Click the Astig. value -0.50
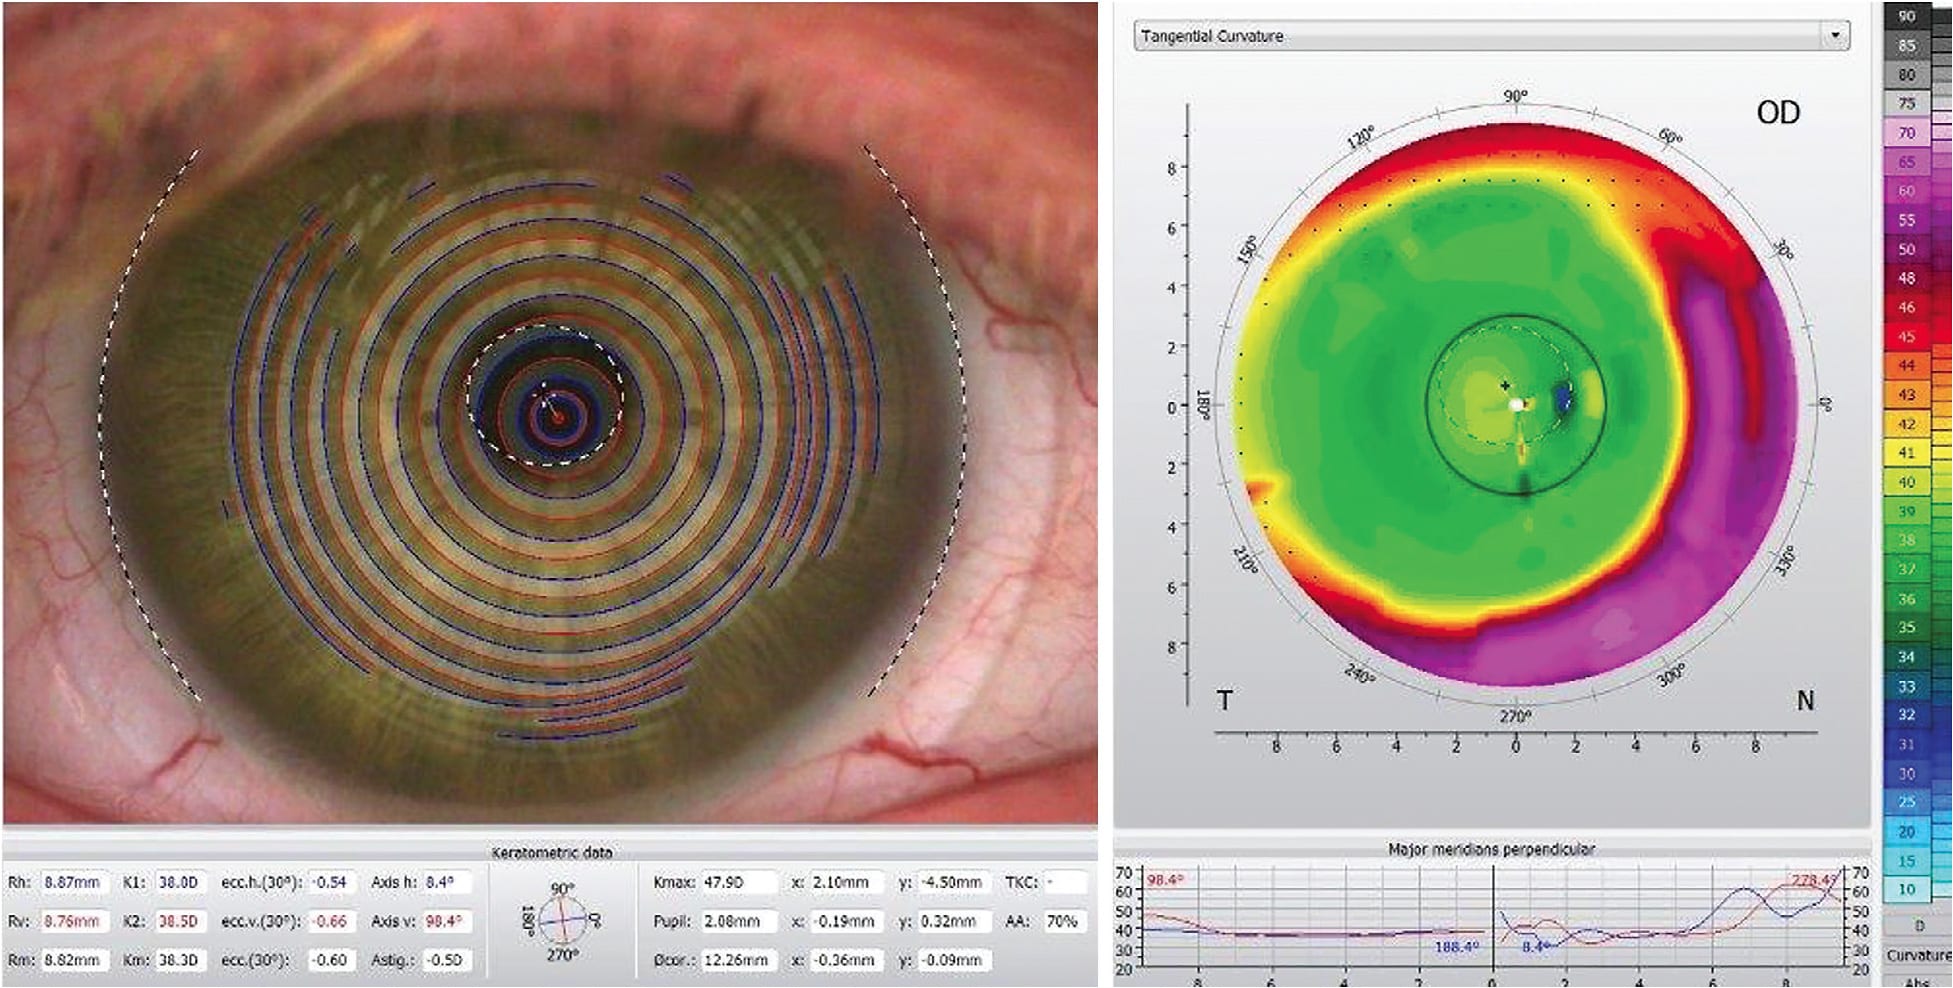1953x988 pixels. [x=446, y=960]
